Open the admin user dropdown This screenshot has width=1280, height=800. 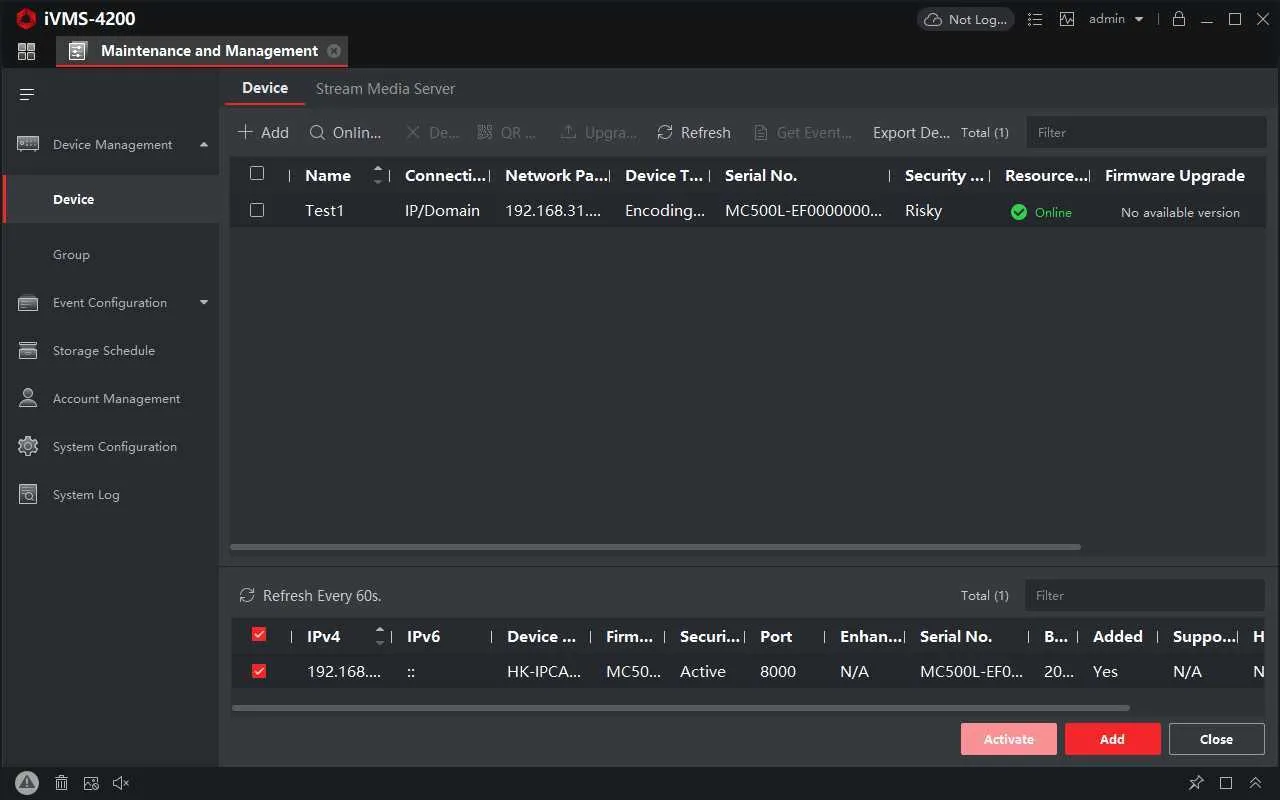[x=1116, y=19]
